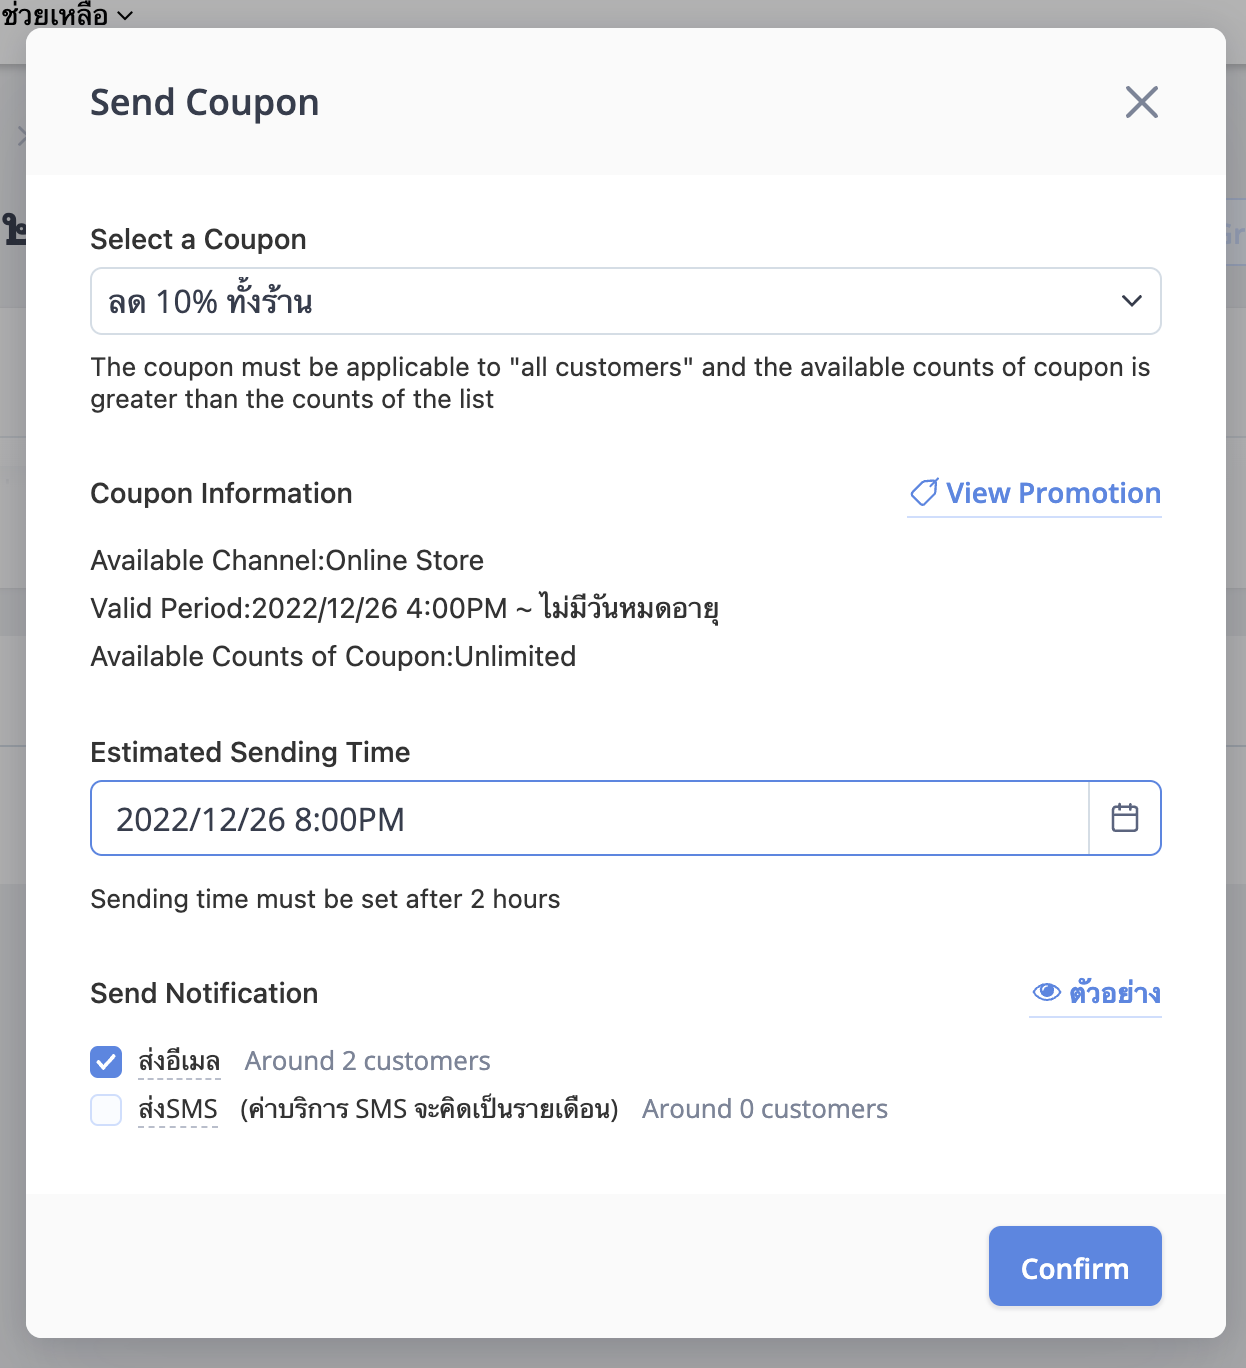
Task: Open the Select a Coupon combo box
Action: click(x=626, y=301)
